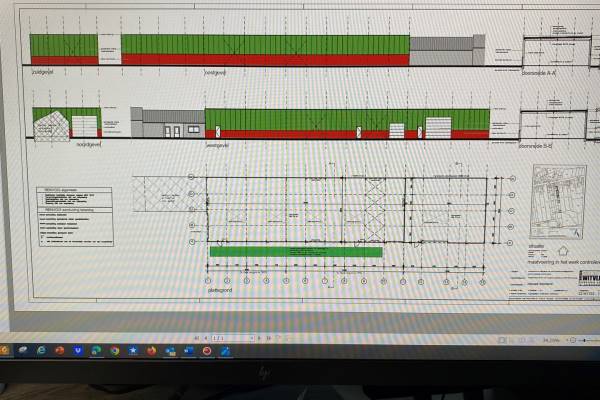
Task: Advance to the next page
Action: tap(259, 338)
